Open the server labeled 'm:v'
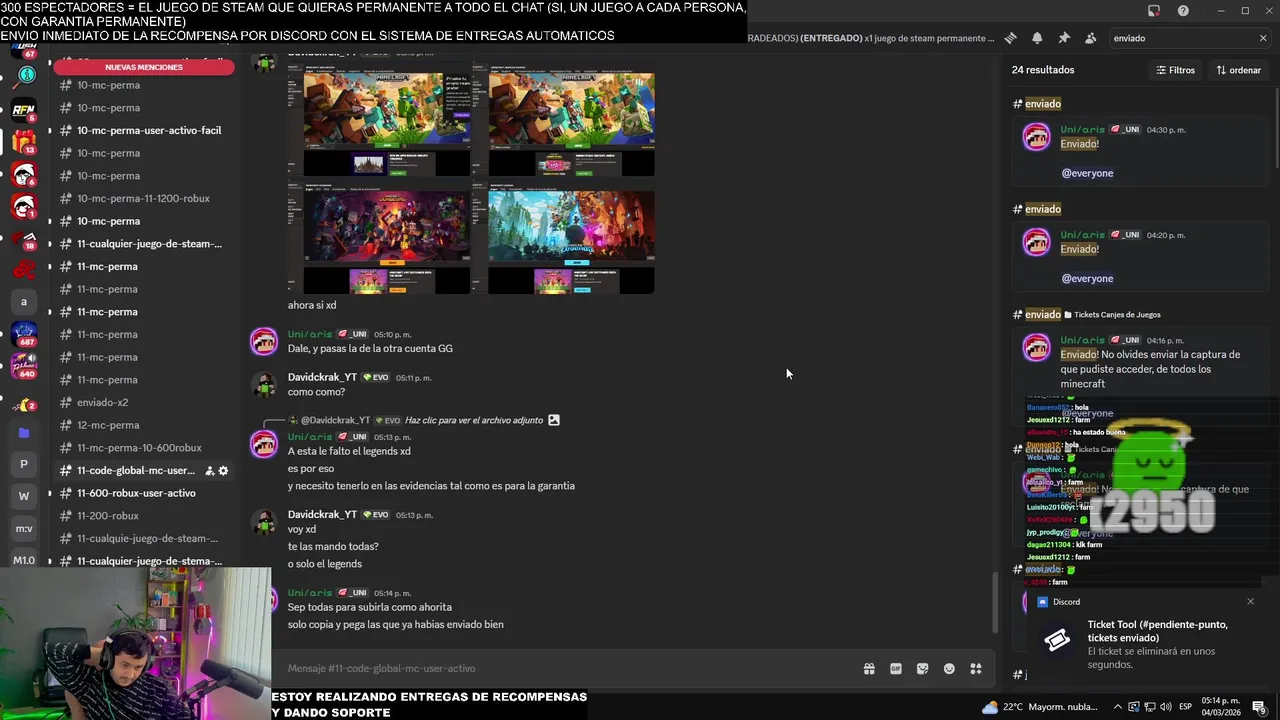Image resolution: width=1280 pixels, height=720 pixels. coord(24,528)
